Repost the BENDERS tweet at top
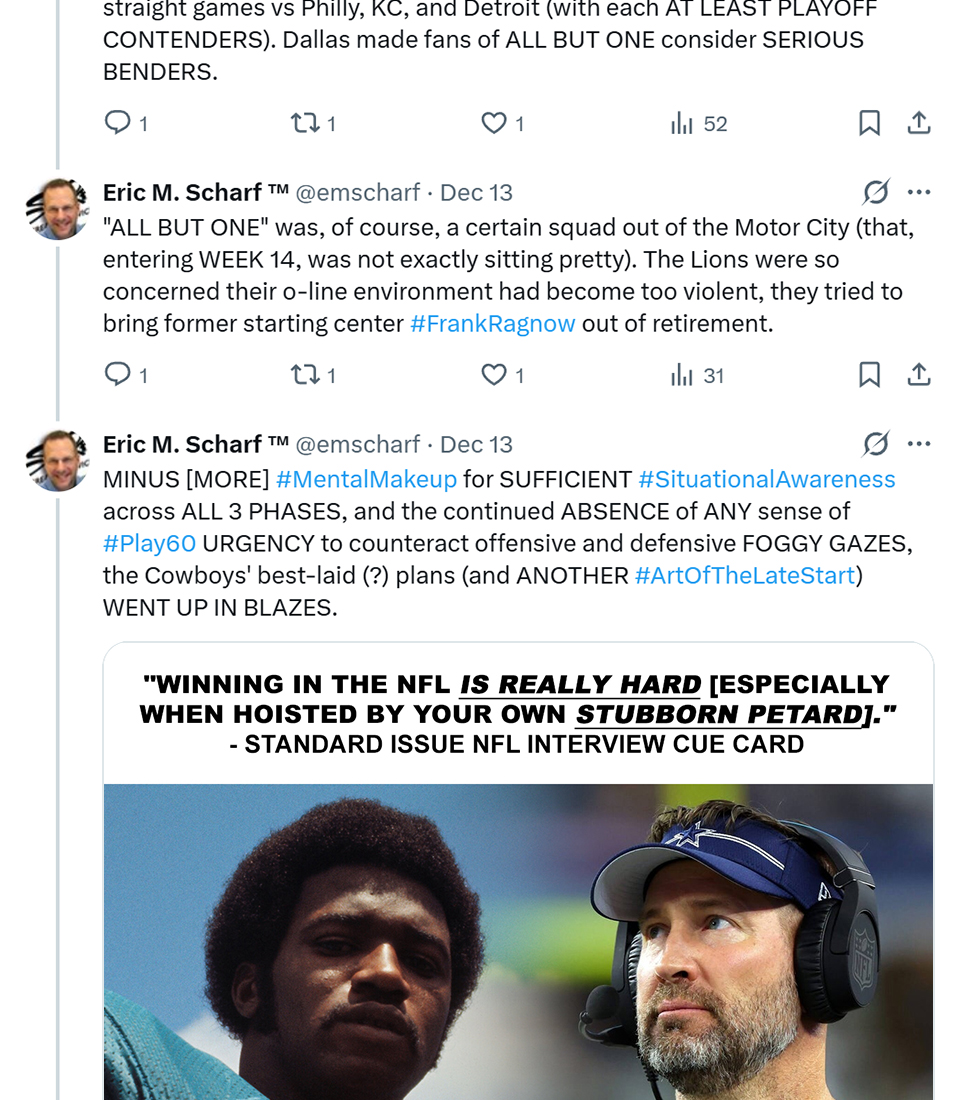The width and height of the screenshot is (960, 1100). 303,123
